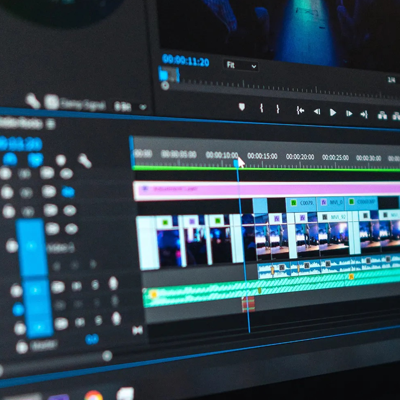Toggle Snap in the timeline header
The width and height of the screenshot is (400, 400).
click(10, 159)
